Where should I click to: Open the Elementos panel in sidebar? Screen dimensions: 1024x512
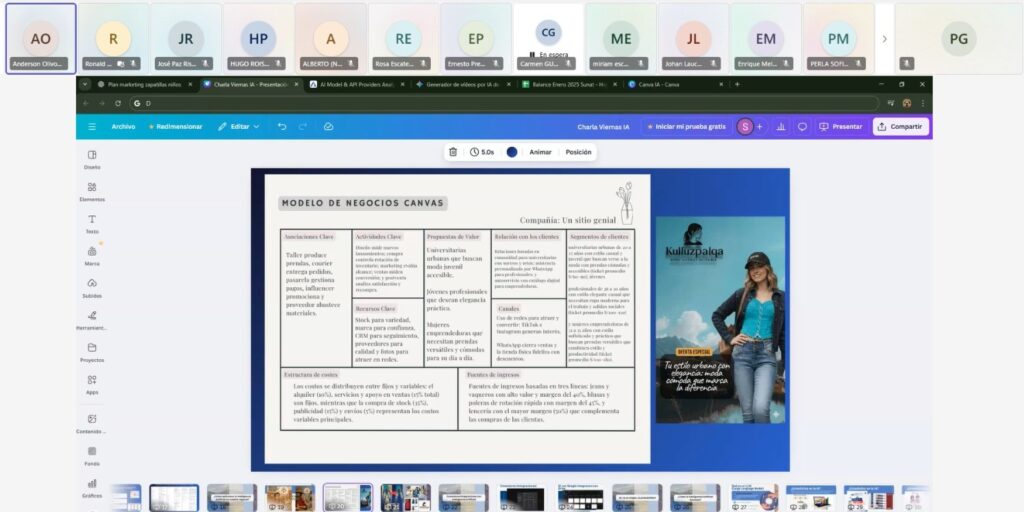(x=92, y=191)
